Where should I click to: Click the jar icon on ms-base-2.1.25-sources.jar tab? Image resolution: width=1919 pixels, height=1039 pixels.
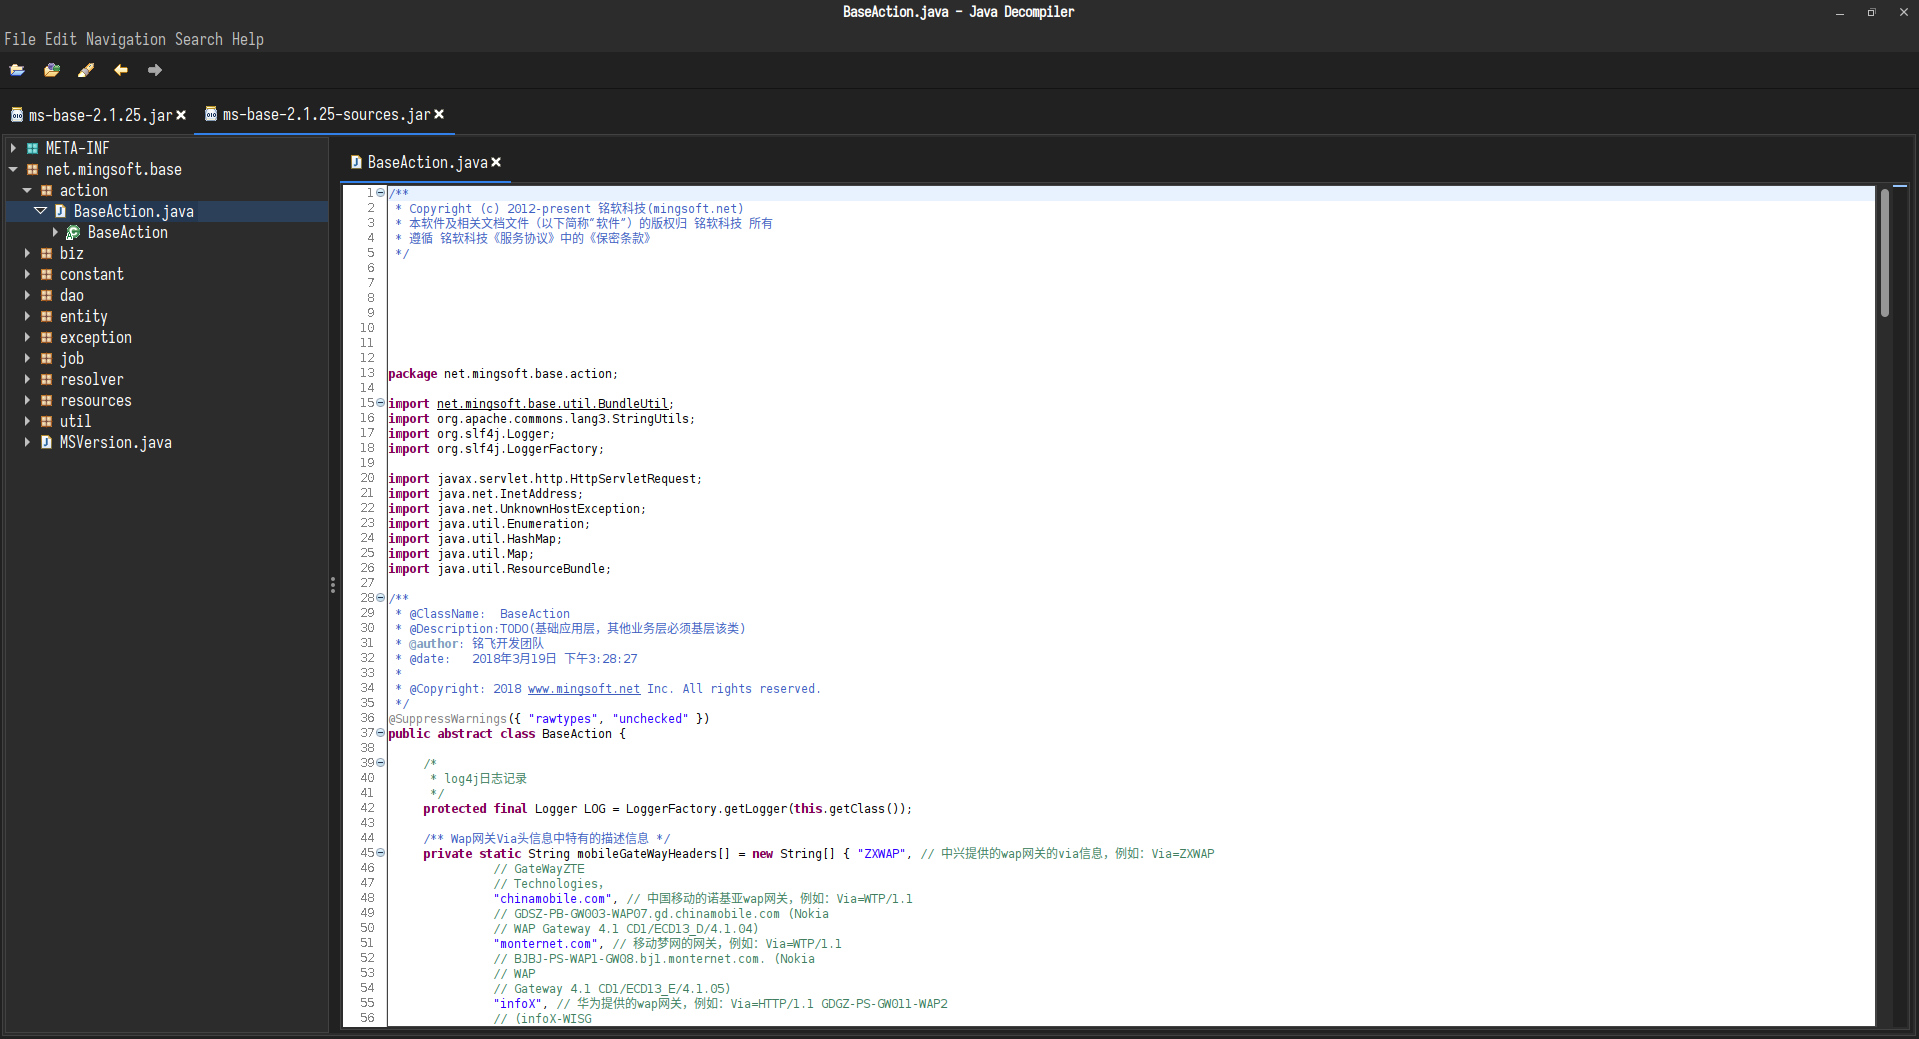[211, 114]
